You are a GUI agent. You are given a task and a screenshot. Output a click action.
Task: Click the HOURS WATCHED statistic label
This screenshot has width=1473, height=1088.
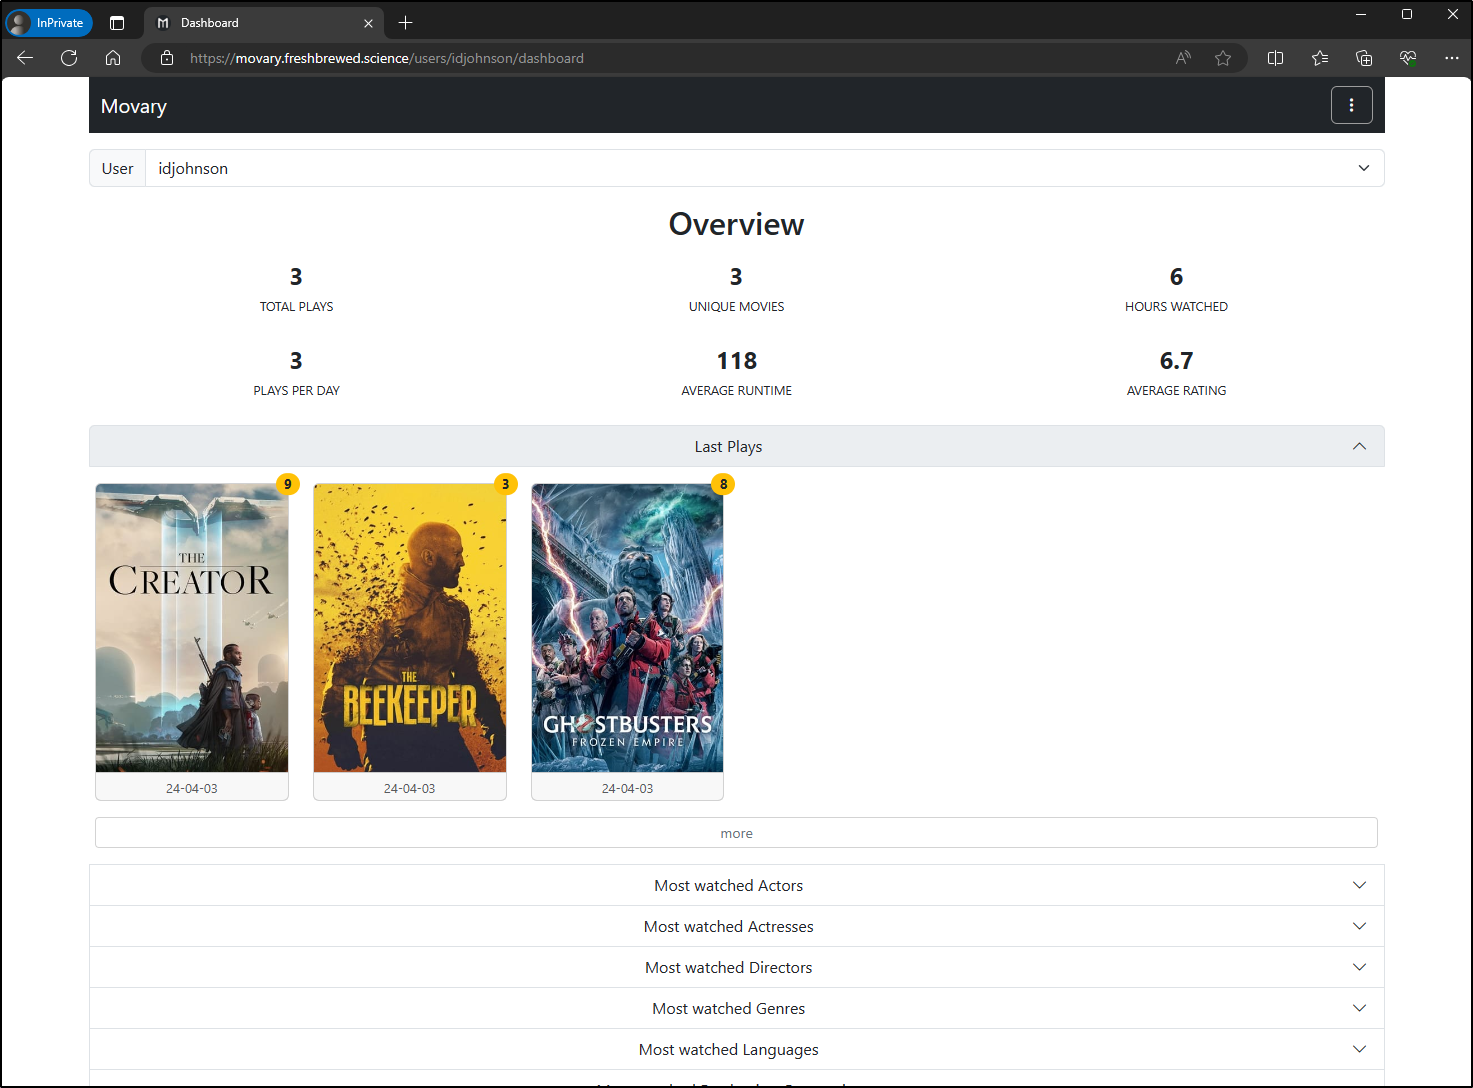click(1176, 307)
